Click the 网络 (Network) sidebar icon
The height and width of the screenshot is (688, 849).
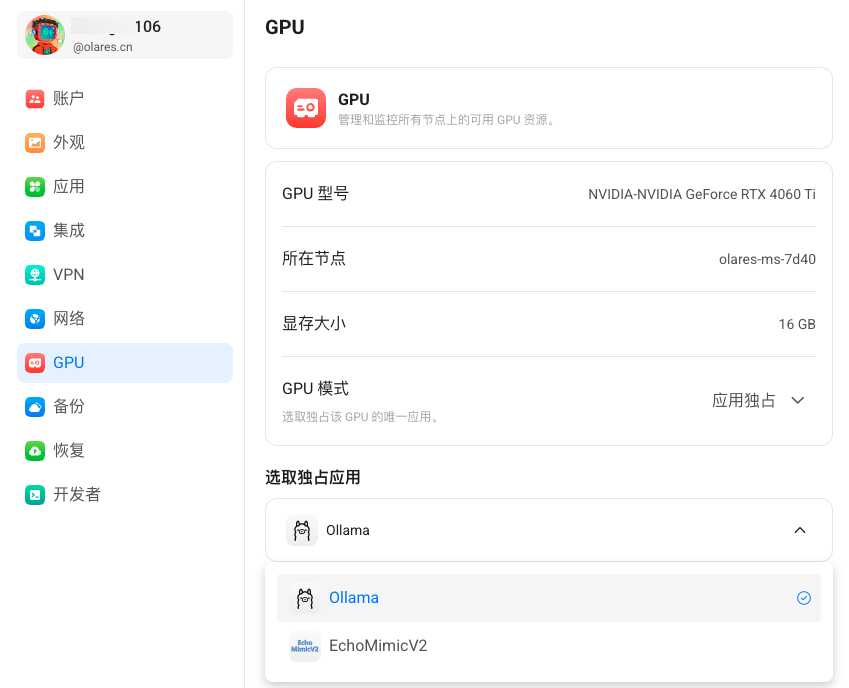click(35, 319)
